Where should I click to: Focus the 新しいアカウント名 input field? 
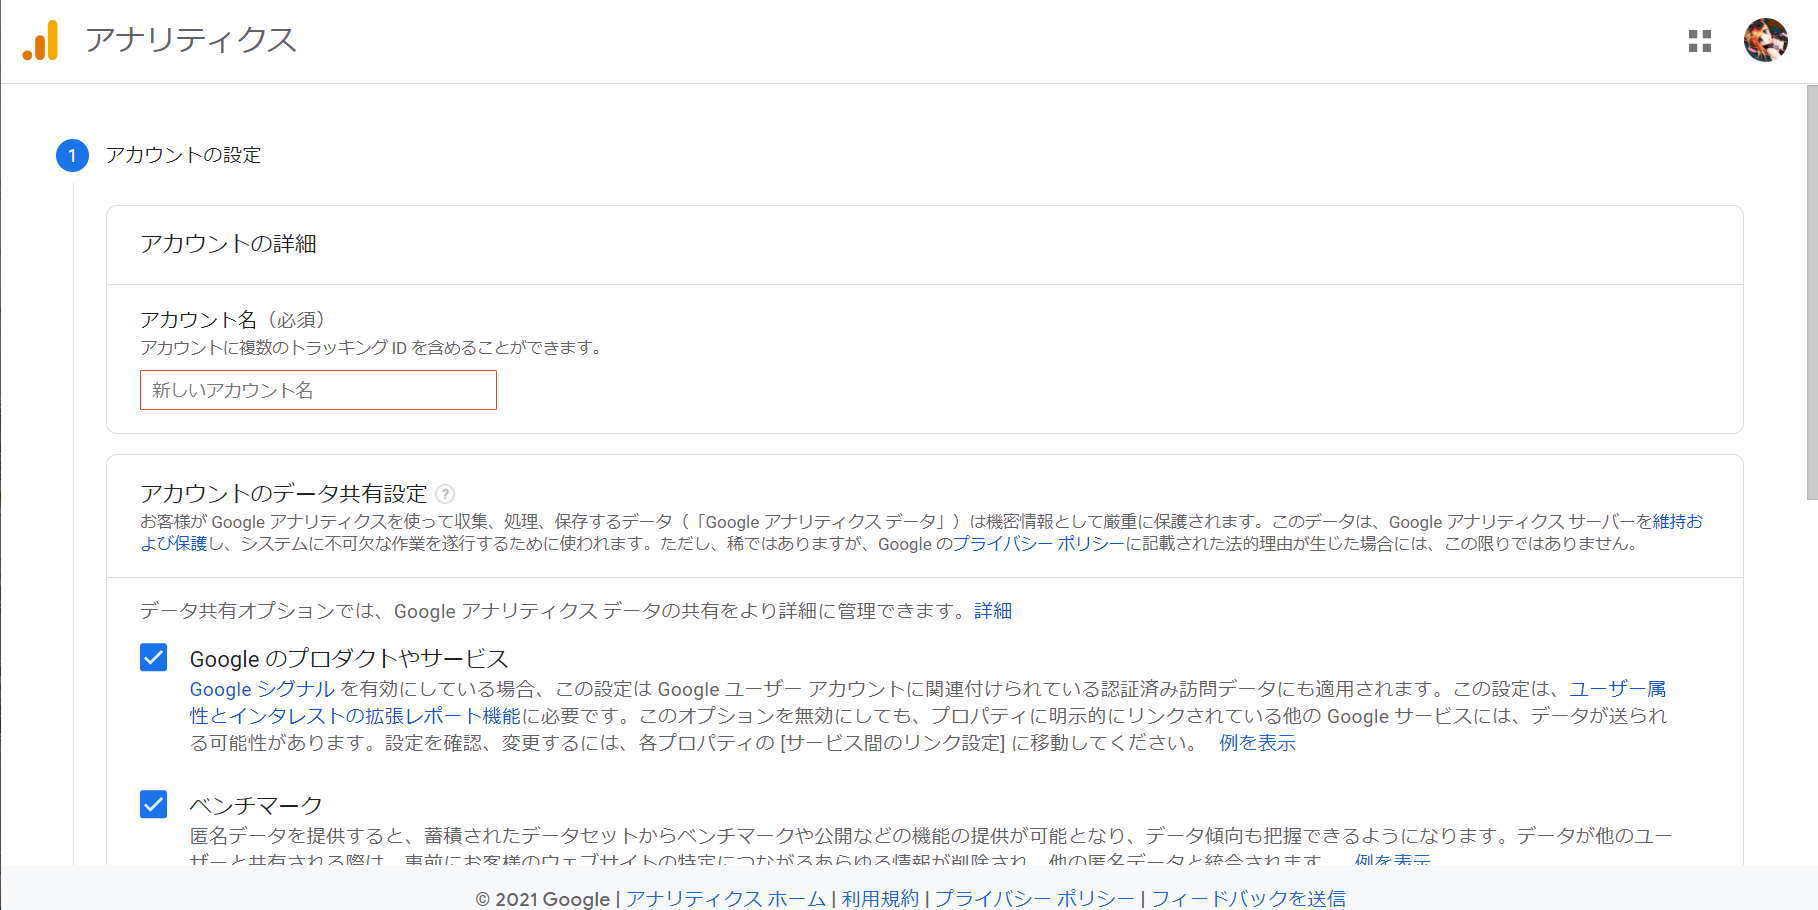[x=318, y=390]
